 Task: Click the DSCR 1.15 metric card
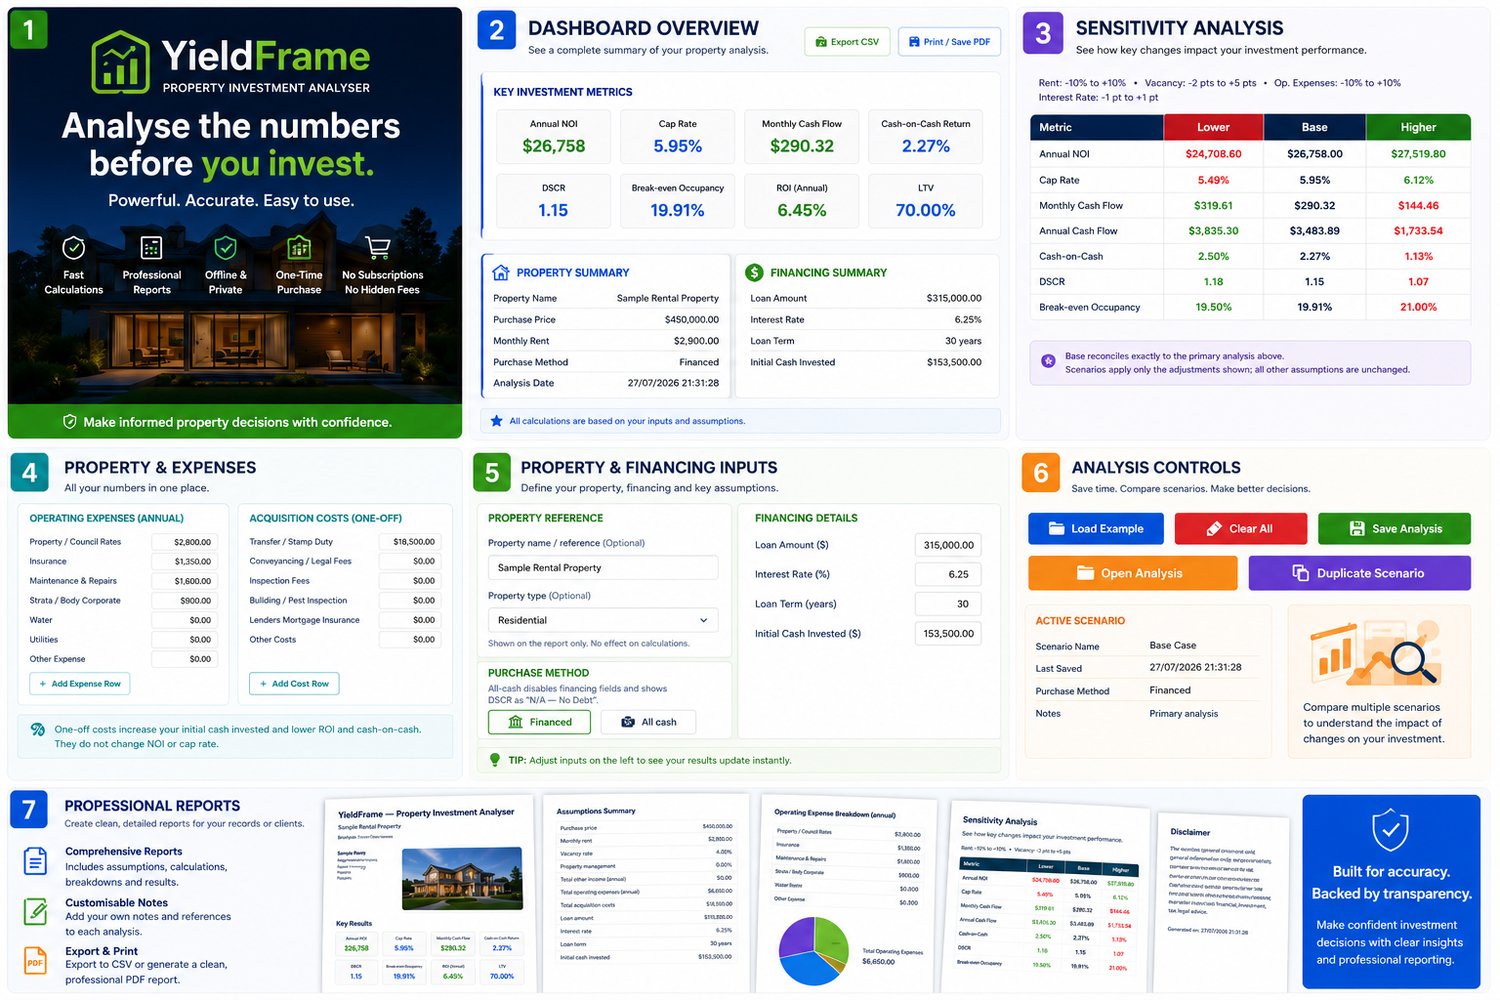(554, 200)
